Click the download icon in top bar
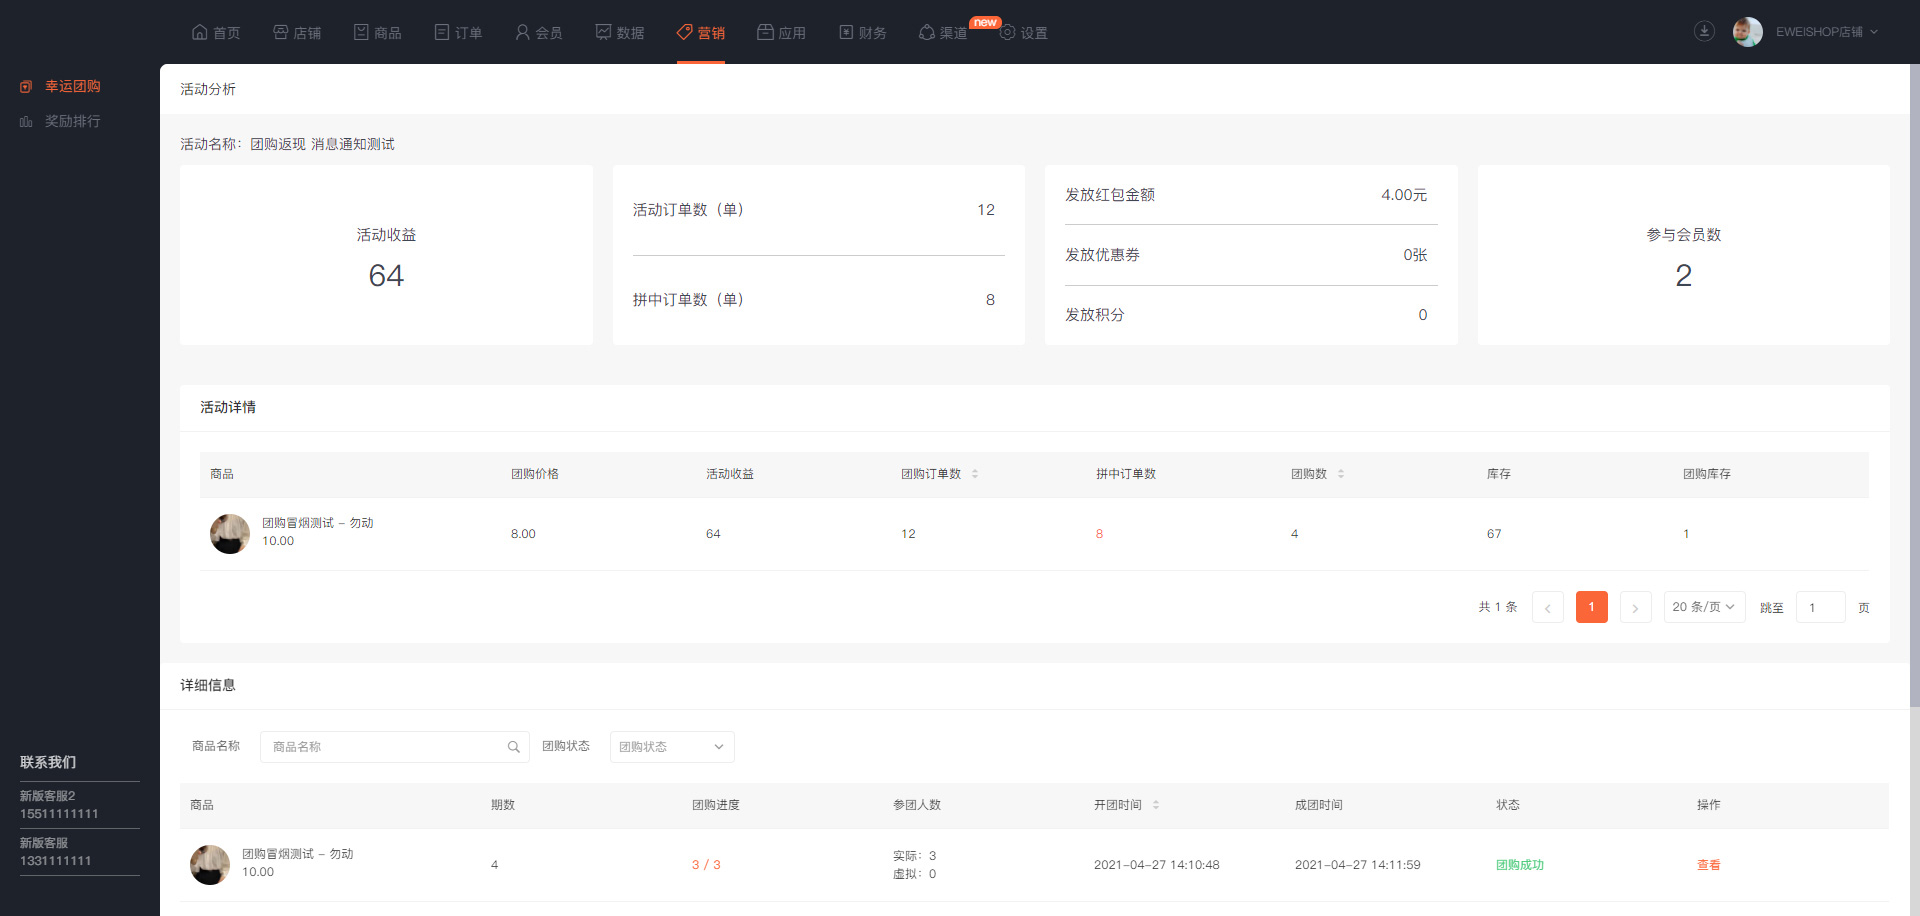The height and width of the screenshot is (916, 1920). [1704, 32]
